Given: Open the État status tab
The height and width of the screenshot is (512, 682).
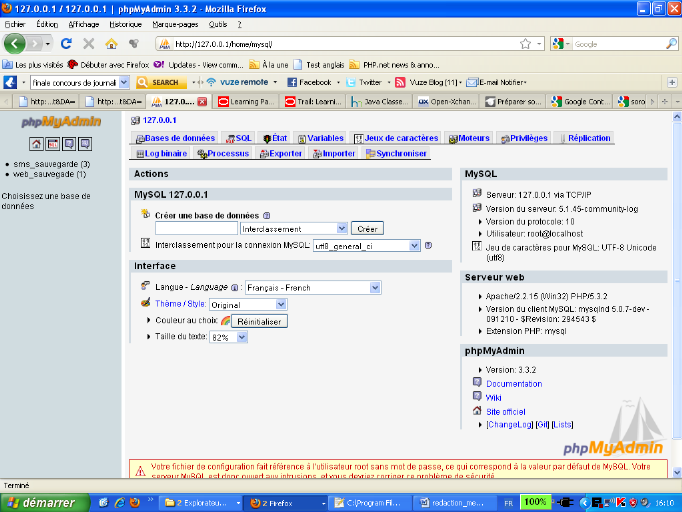Looking at the screenshot, I should [x=275, y=138].
